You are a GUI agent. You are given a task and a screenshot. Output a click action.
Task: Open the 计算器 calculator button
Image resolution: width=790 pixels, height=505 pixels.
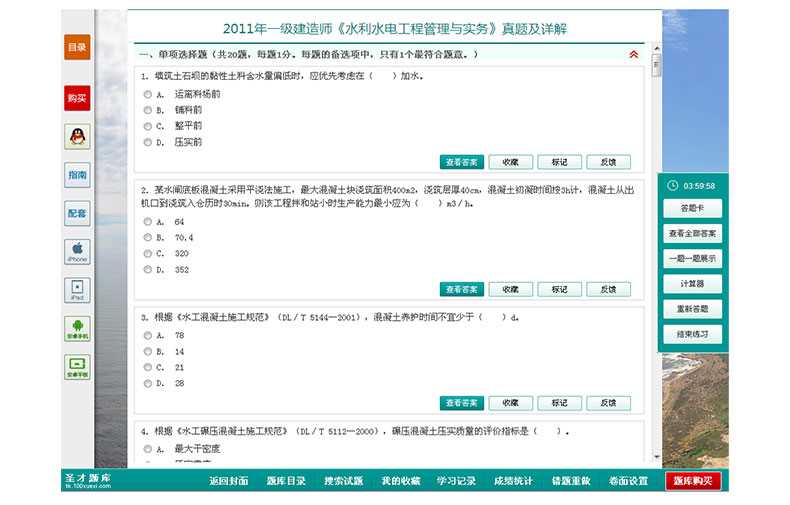coord(692,284)
